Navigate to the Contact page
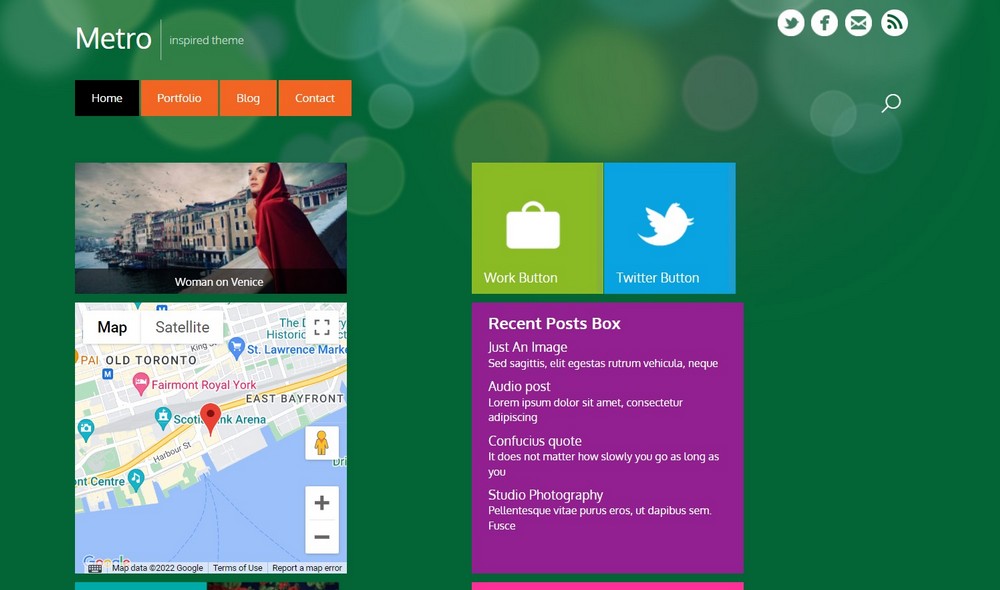Screen dimensions: 1000x590 point(315,98)
